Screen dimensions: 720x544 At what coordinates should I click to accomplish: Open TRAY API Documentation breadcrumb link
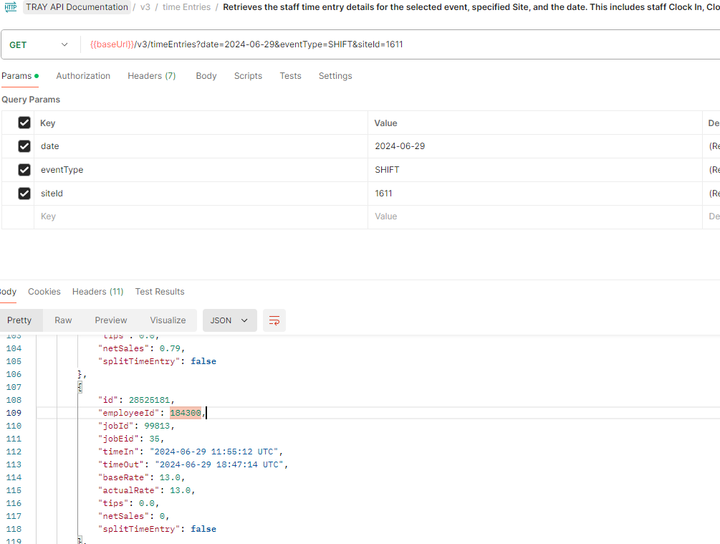[x=77, y=7]
